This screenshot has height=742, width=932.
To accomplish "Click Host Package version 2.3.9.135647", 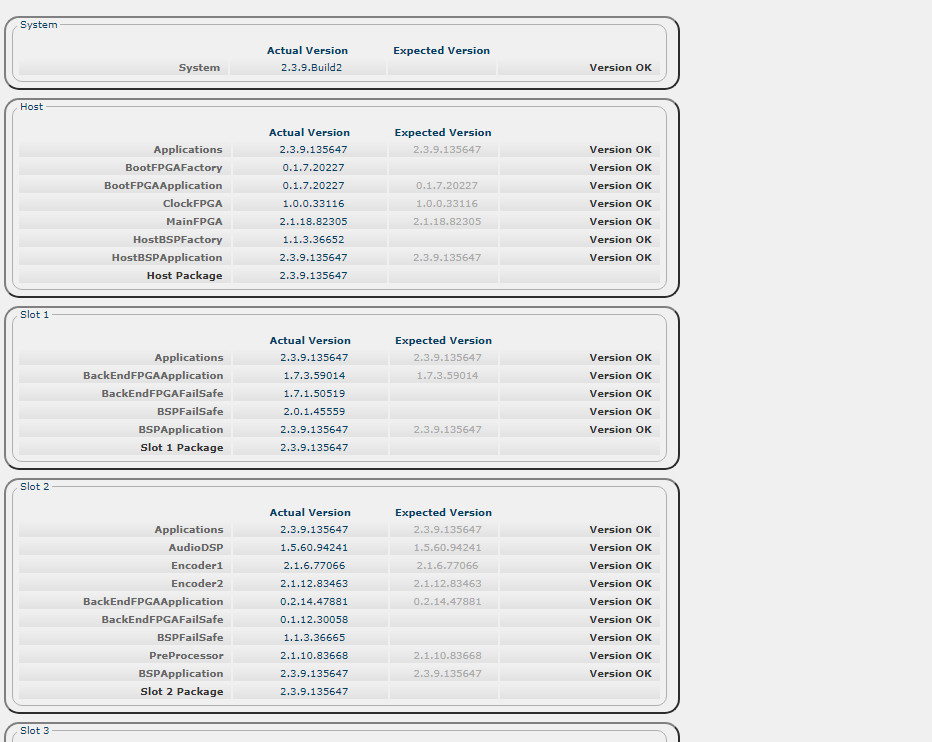I will 313,275.
